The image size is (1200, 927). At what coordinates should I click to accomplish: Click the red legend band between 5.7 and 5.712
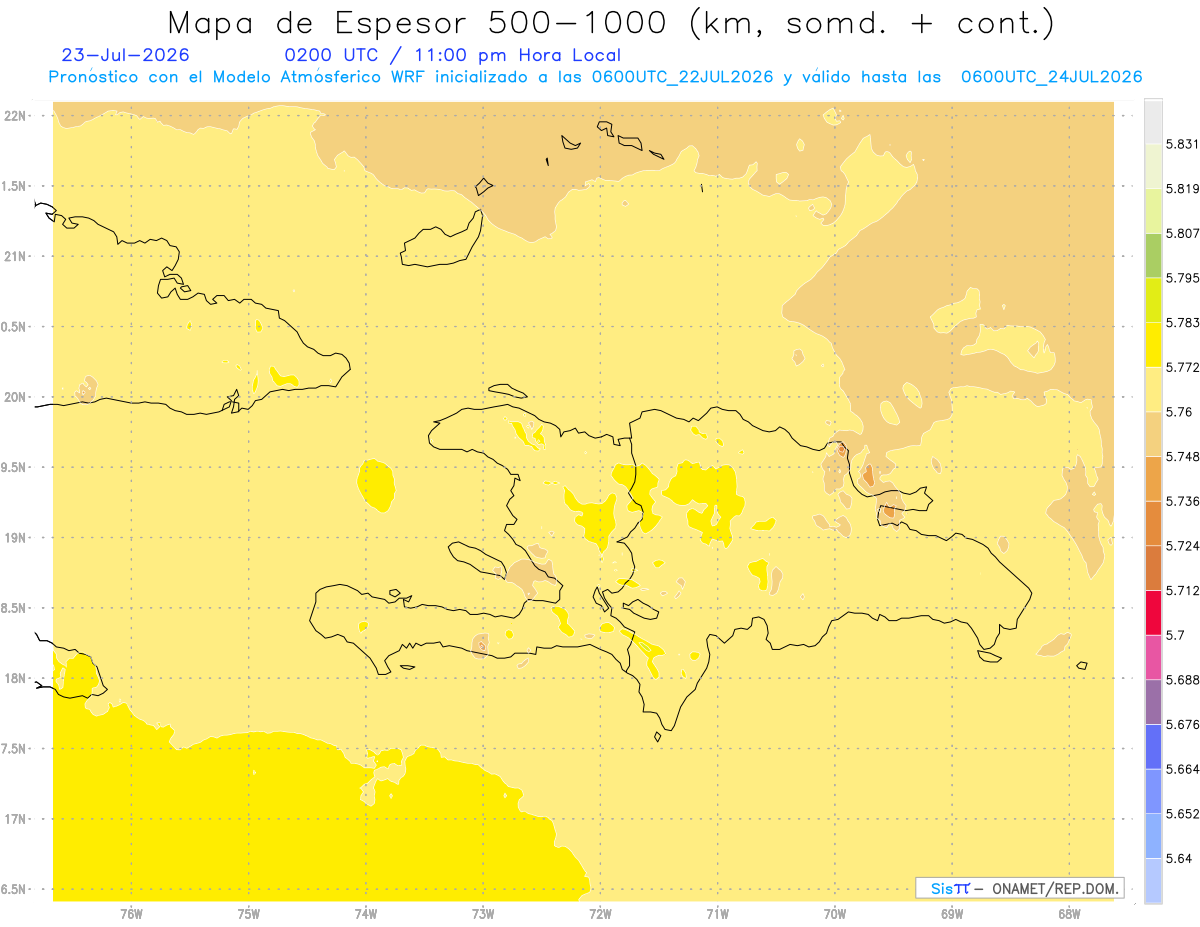pyautogui.click(x=1153, y=612)
